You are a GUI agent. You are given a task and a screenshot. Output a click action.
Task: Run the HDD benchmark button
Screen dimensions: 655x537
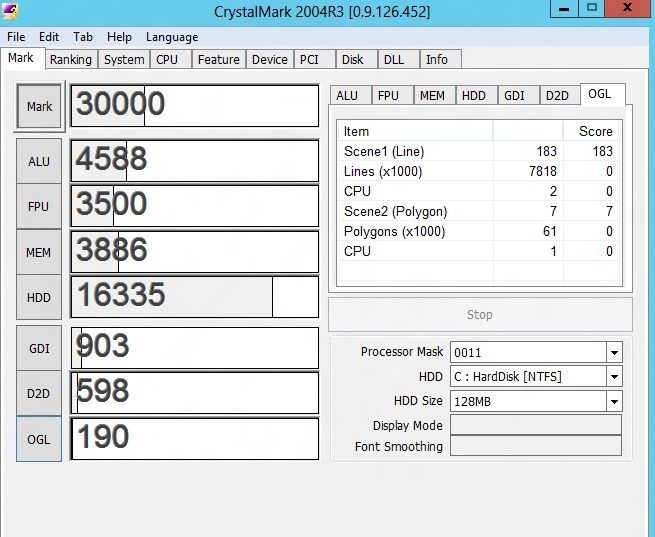coord(39,297)
